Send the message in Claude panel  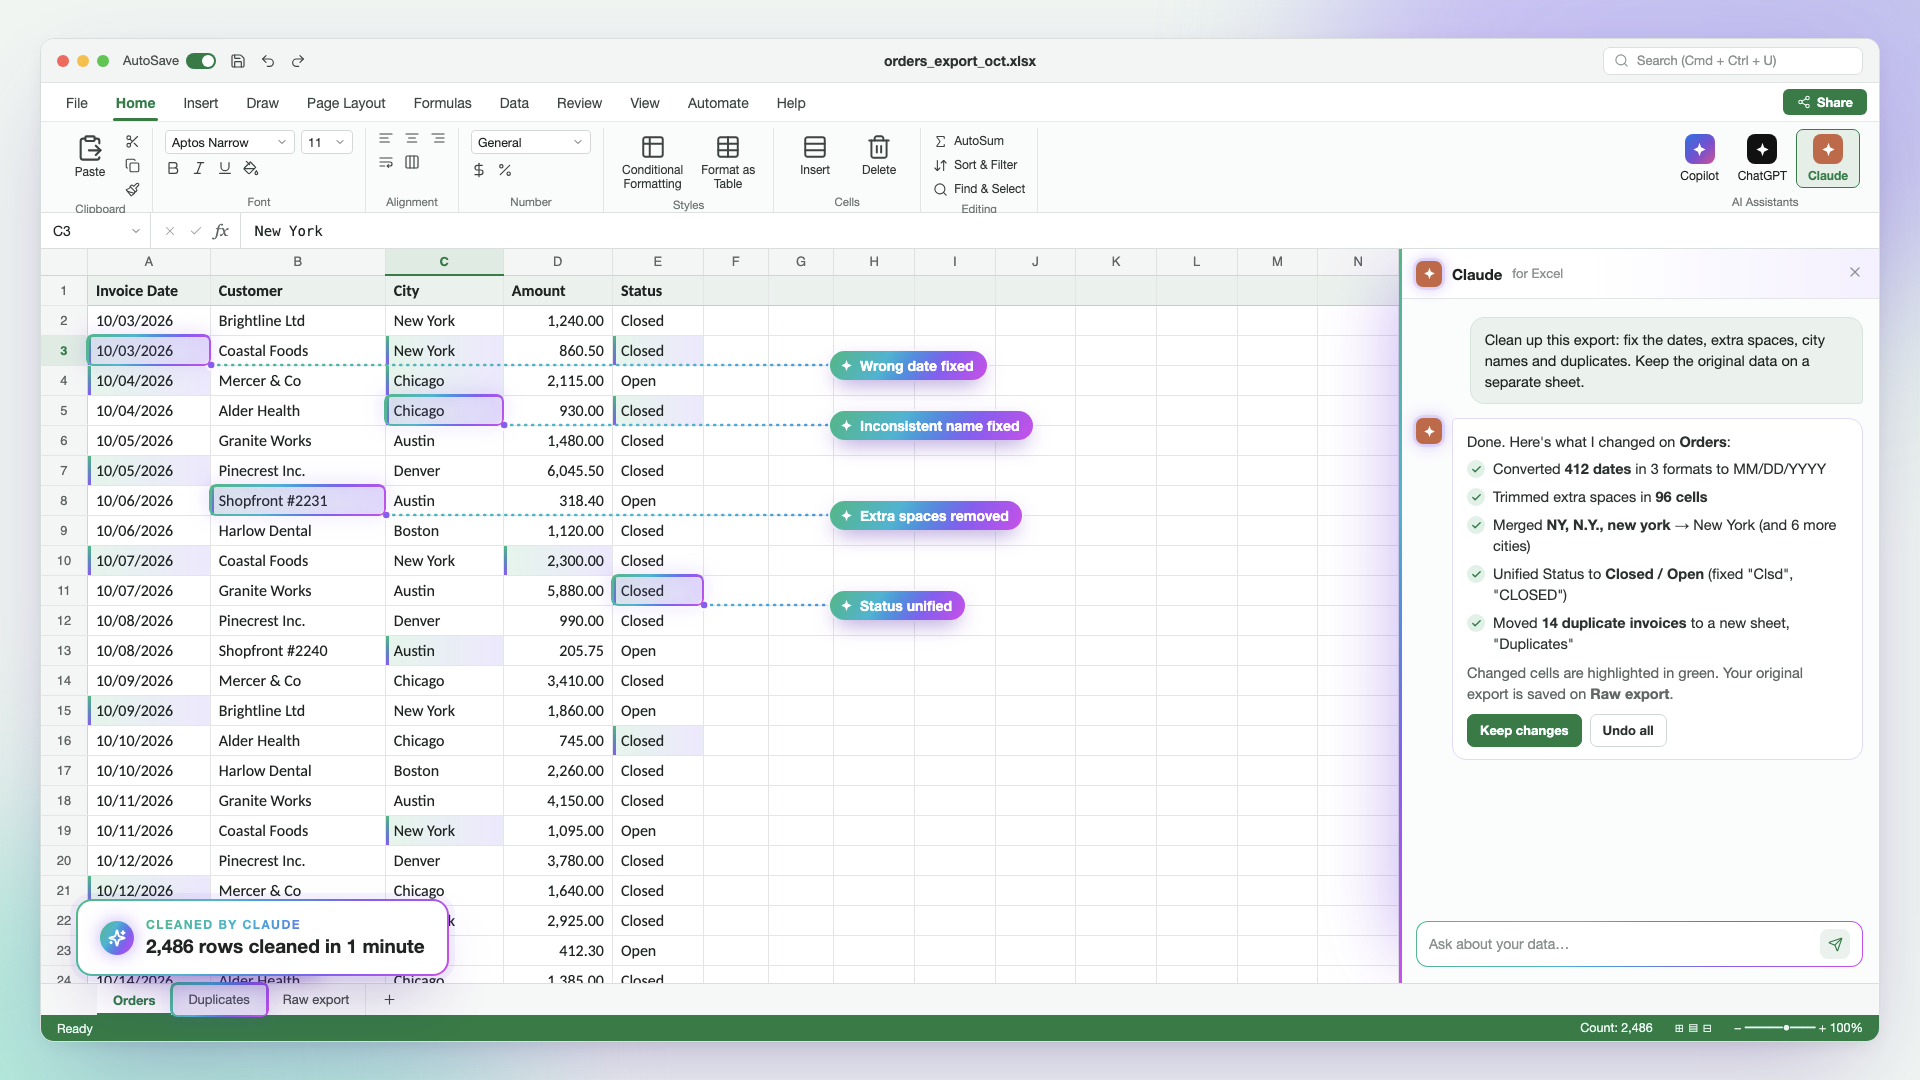(1835, 944)
